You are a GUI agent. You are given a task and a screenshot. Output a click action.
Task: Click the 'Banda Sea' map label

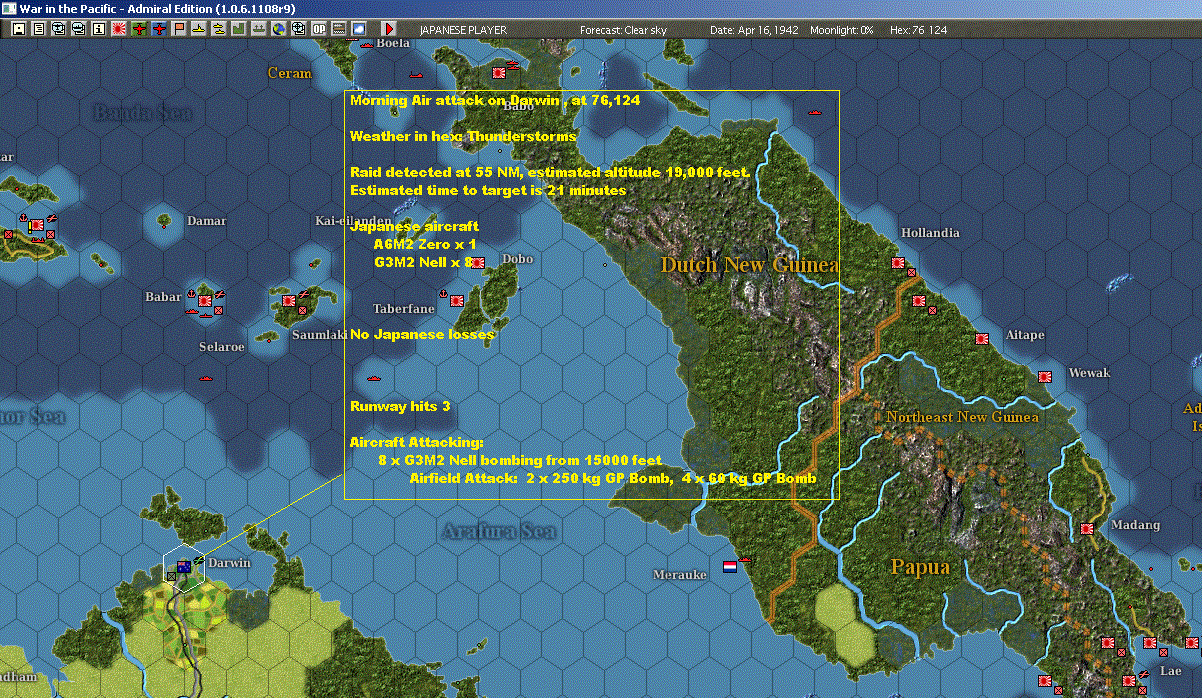pos(143,112)
